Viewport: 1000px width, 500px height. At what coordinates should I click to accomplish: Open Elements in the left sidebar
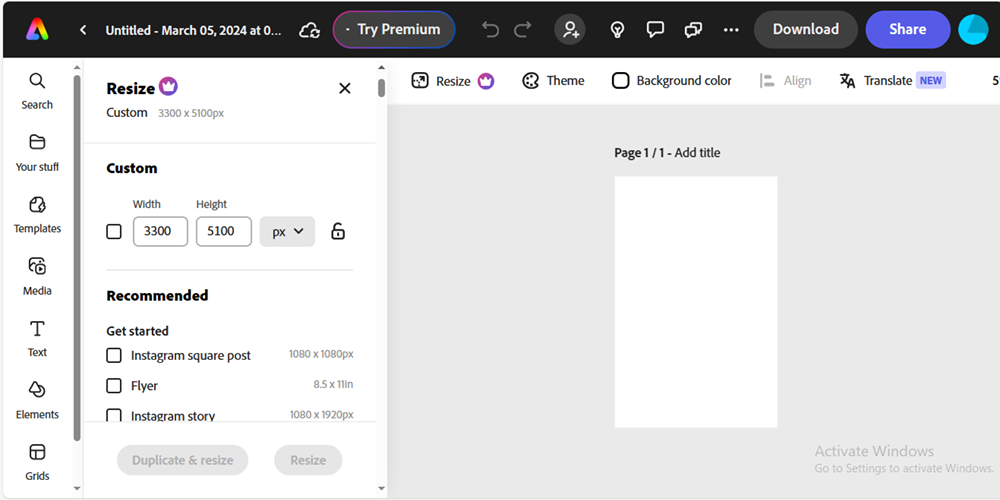tap(37, 398)
